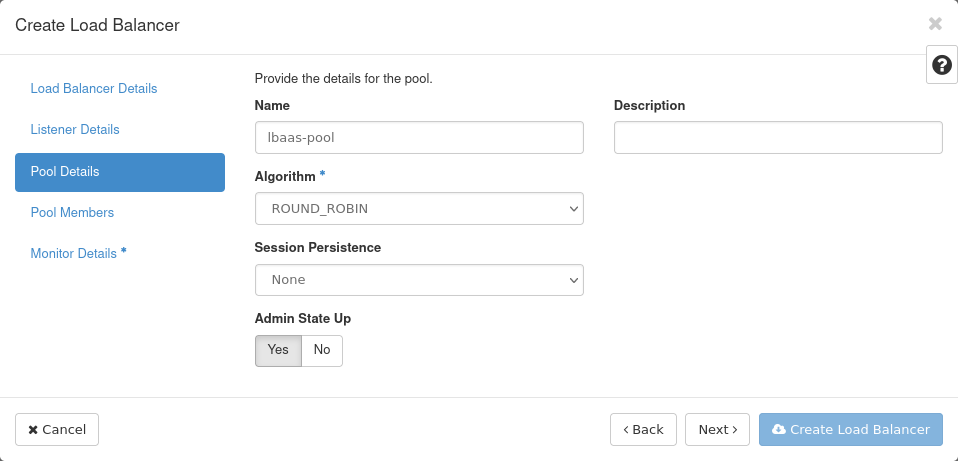Set Admin State Up to Yes
This screenshot has height=461, width=958.
click(278, 350)
